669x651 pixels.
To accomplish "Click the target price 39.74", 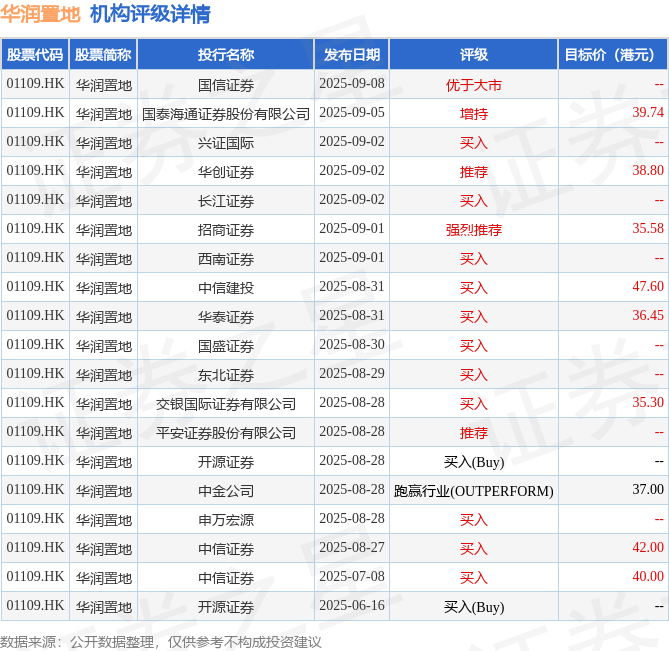I will 648,112.
